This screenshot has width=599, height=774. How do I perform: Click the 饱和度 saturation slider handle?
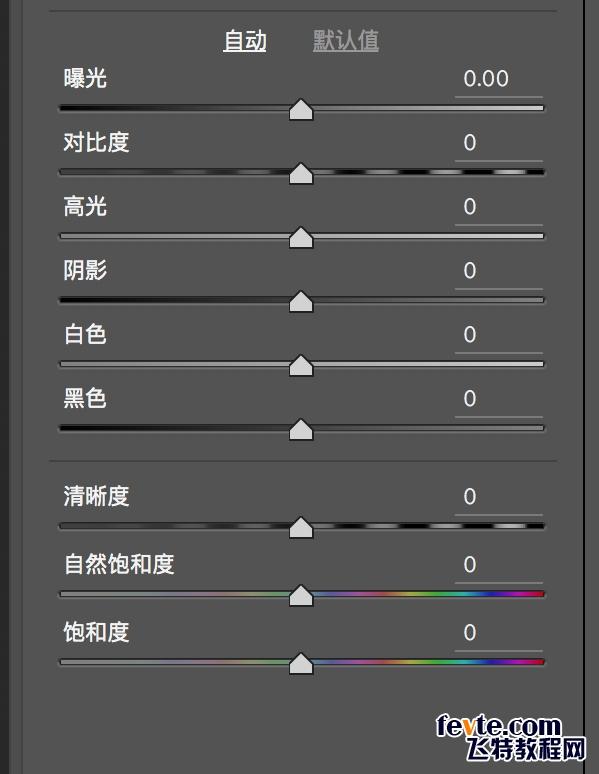(x=301, y=664)
